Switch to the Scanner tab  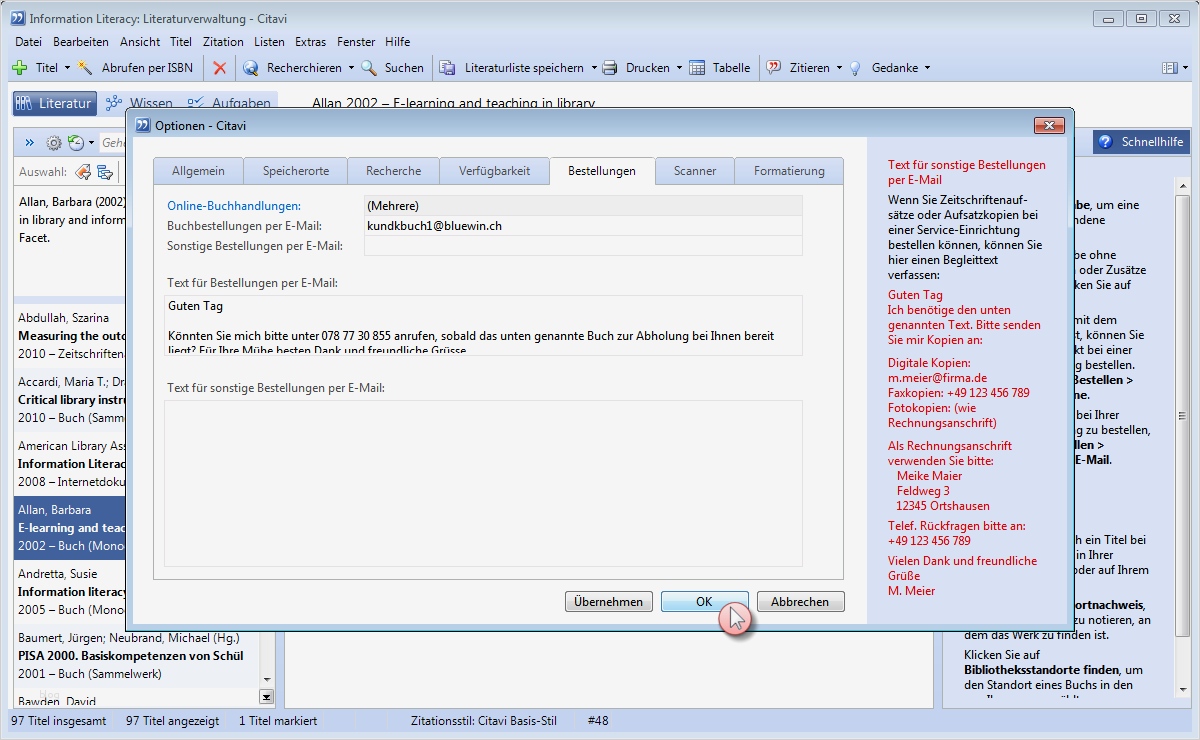[x=695, y=171]
